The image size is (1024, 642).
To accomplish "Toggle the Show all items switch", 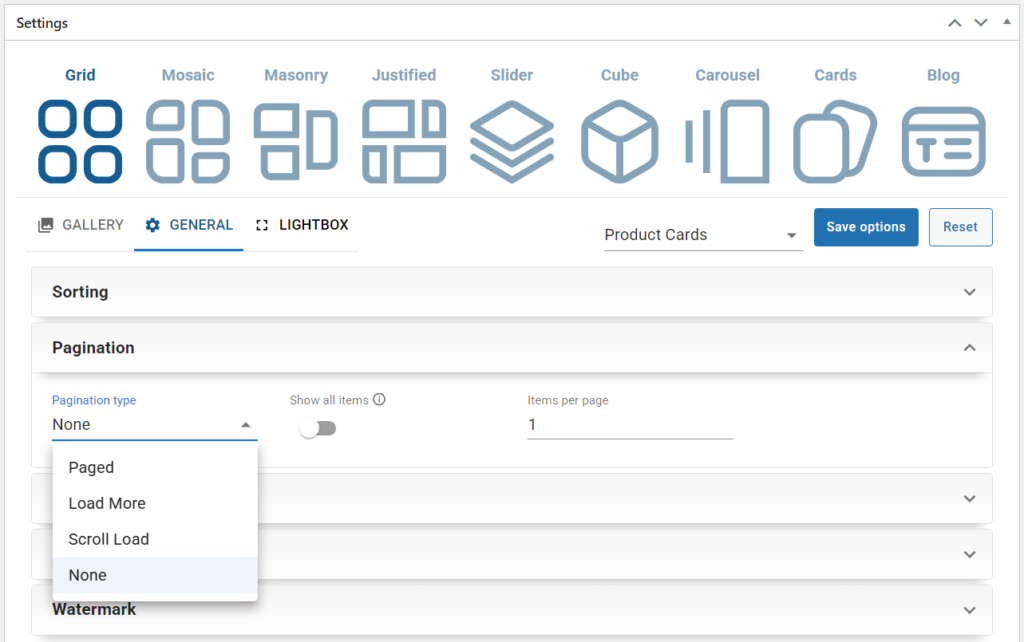I will point(318,429).
